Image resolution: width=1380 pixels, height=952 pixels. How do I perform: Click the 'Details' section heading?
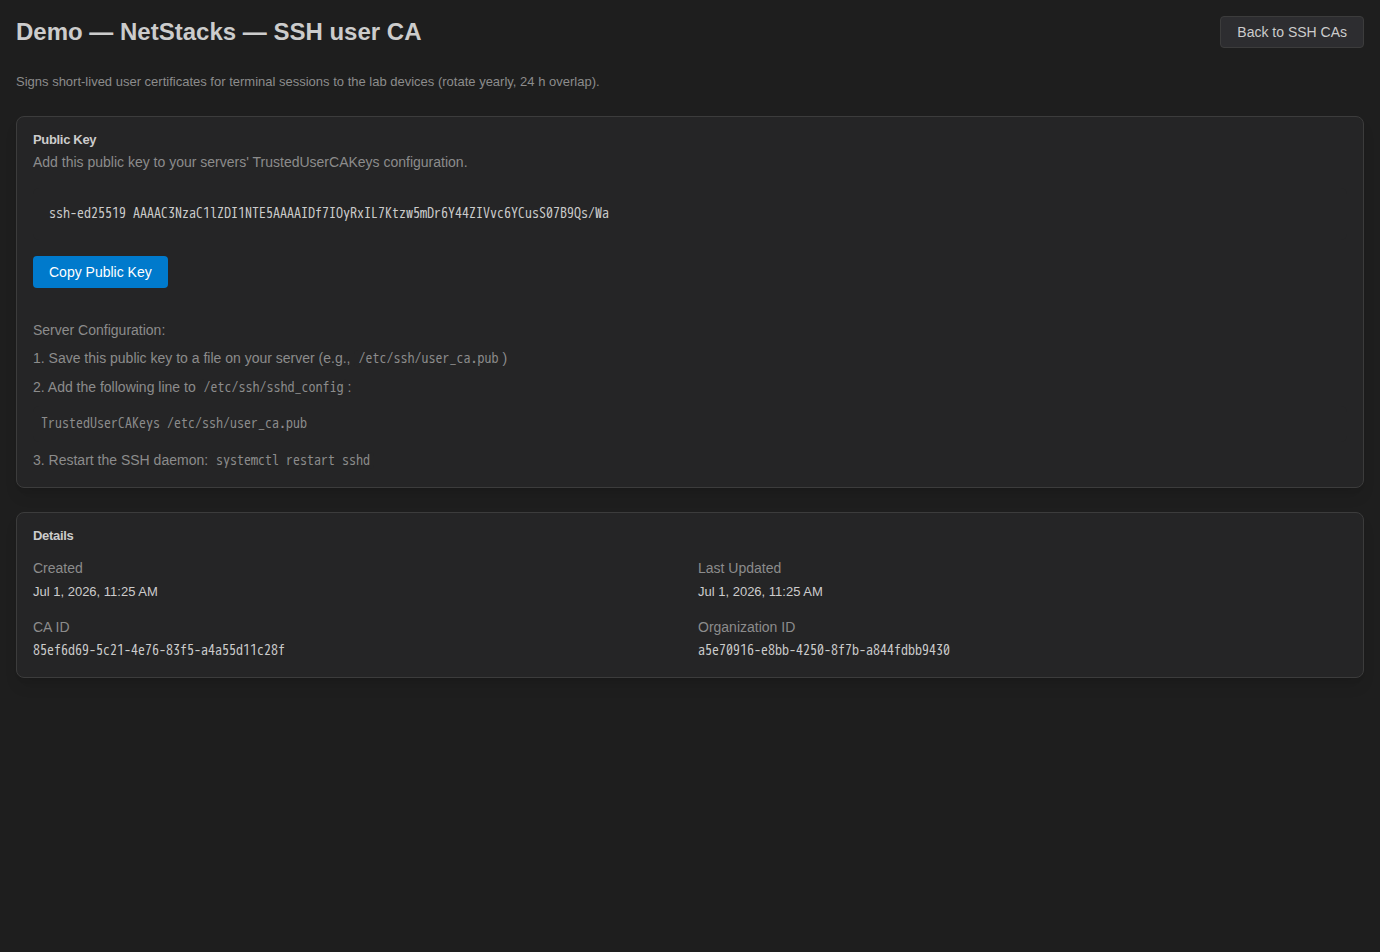[53, 536]
